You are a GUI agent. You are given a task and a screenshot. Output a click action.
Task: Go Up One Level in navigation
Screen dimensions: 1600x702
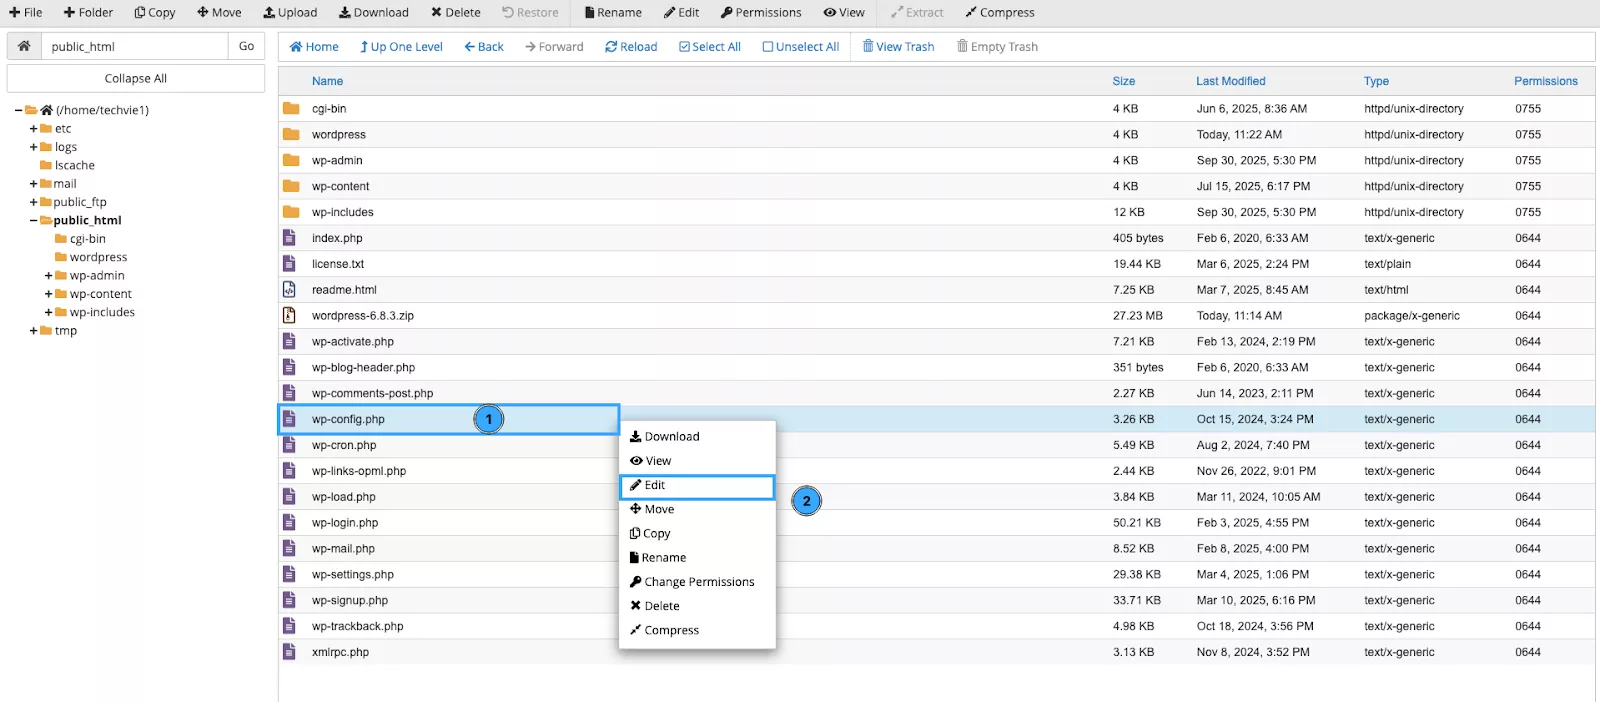point(401,47)
